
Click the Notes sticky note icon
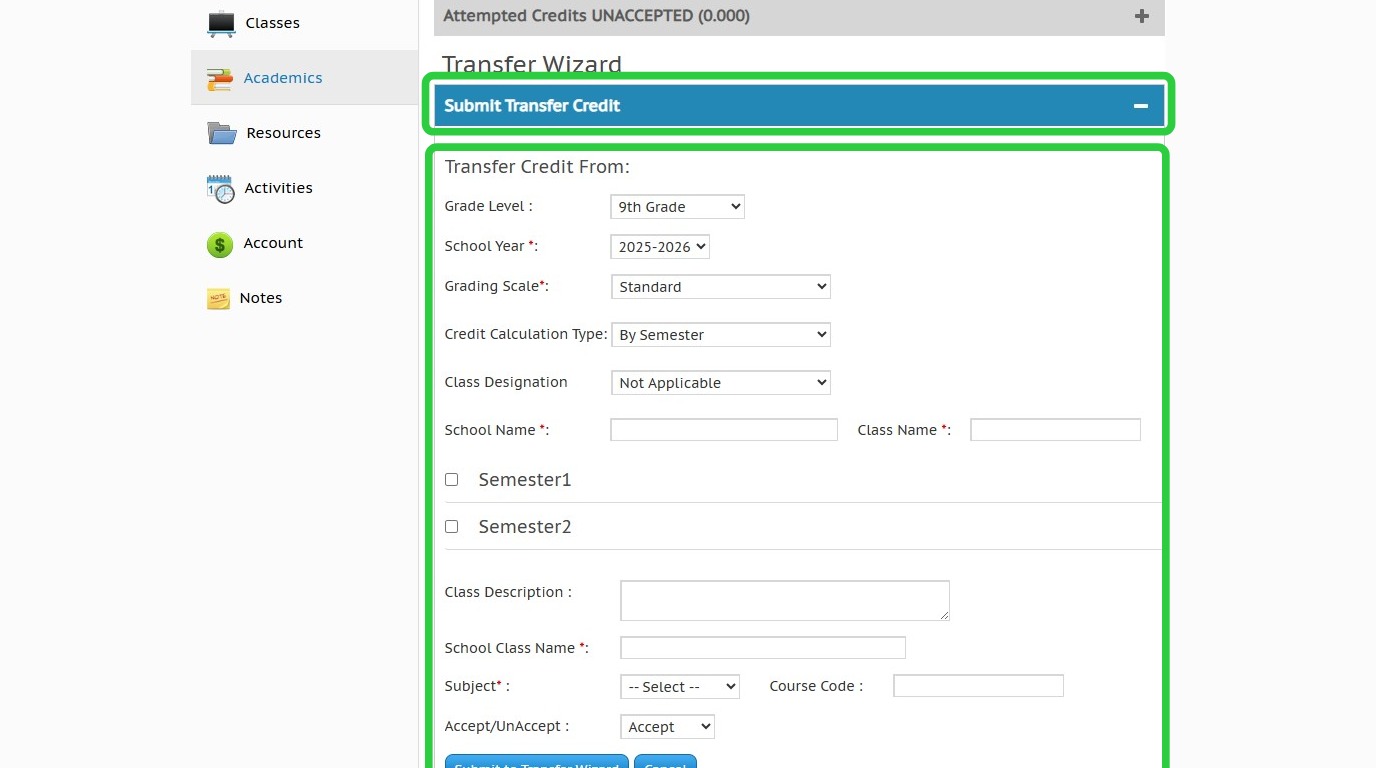[x=218, y=298]
